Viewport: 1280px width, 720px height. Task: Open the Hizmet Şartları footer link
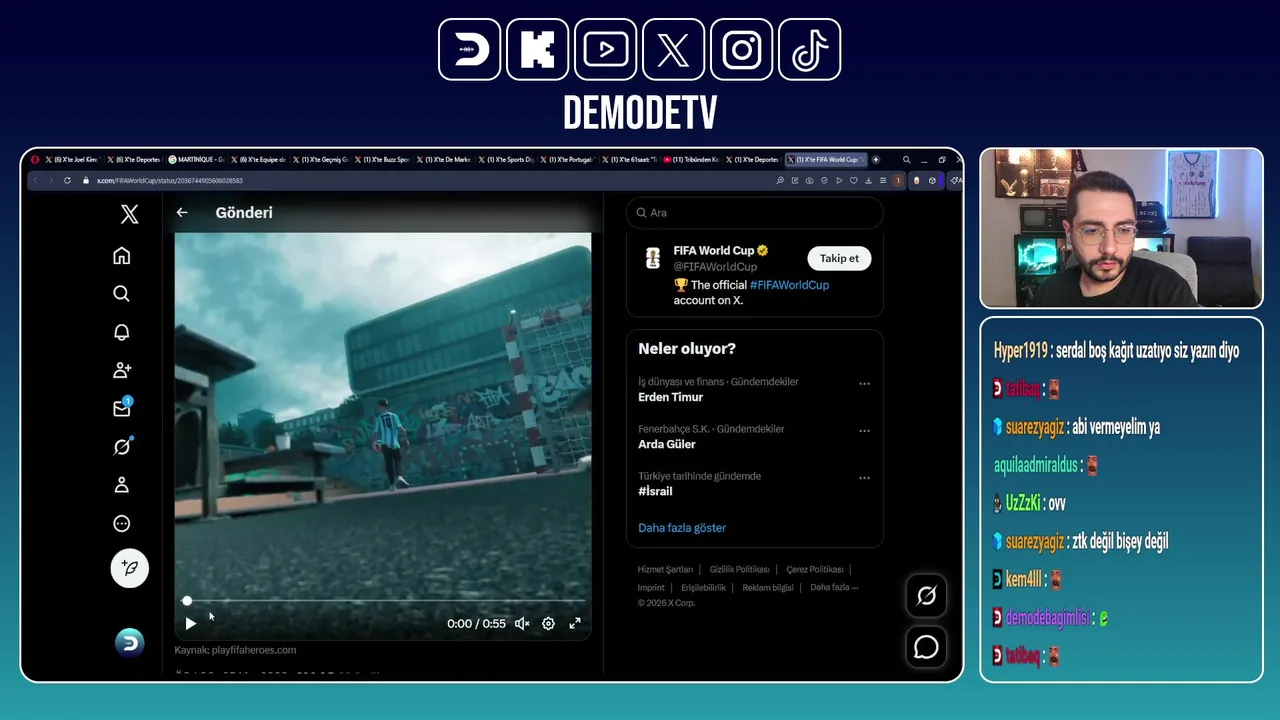point(665,569)
